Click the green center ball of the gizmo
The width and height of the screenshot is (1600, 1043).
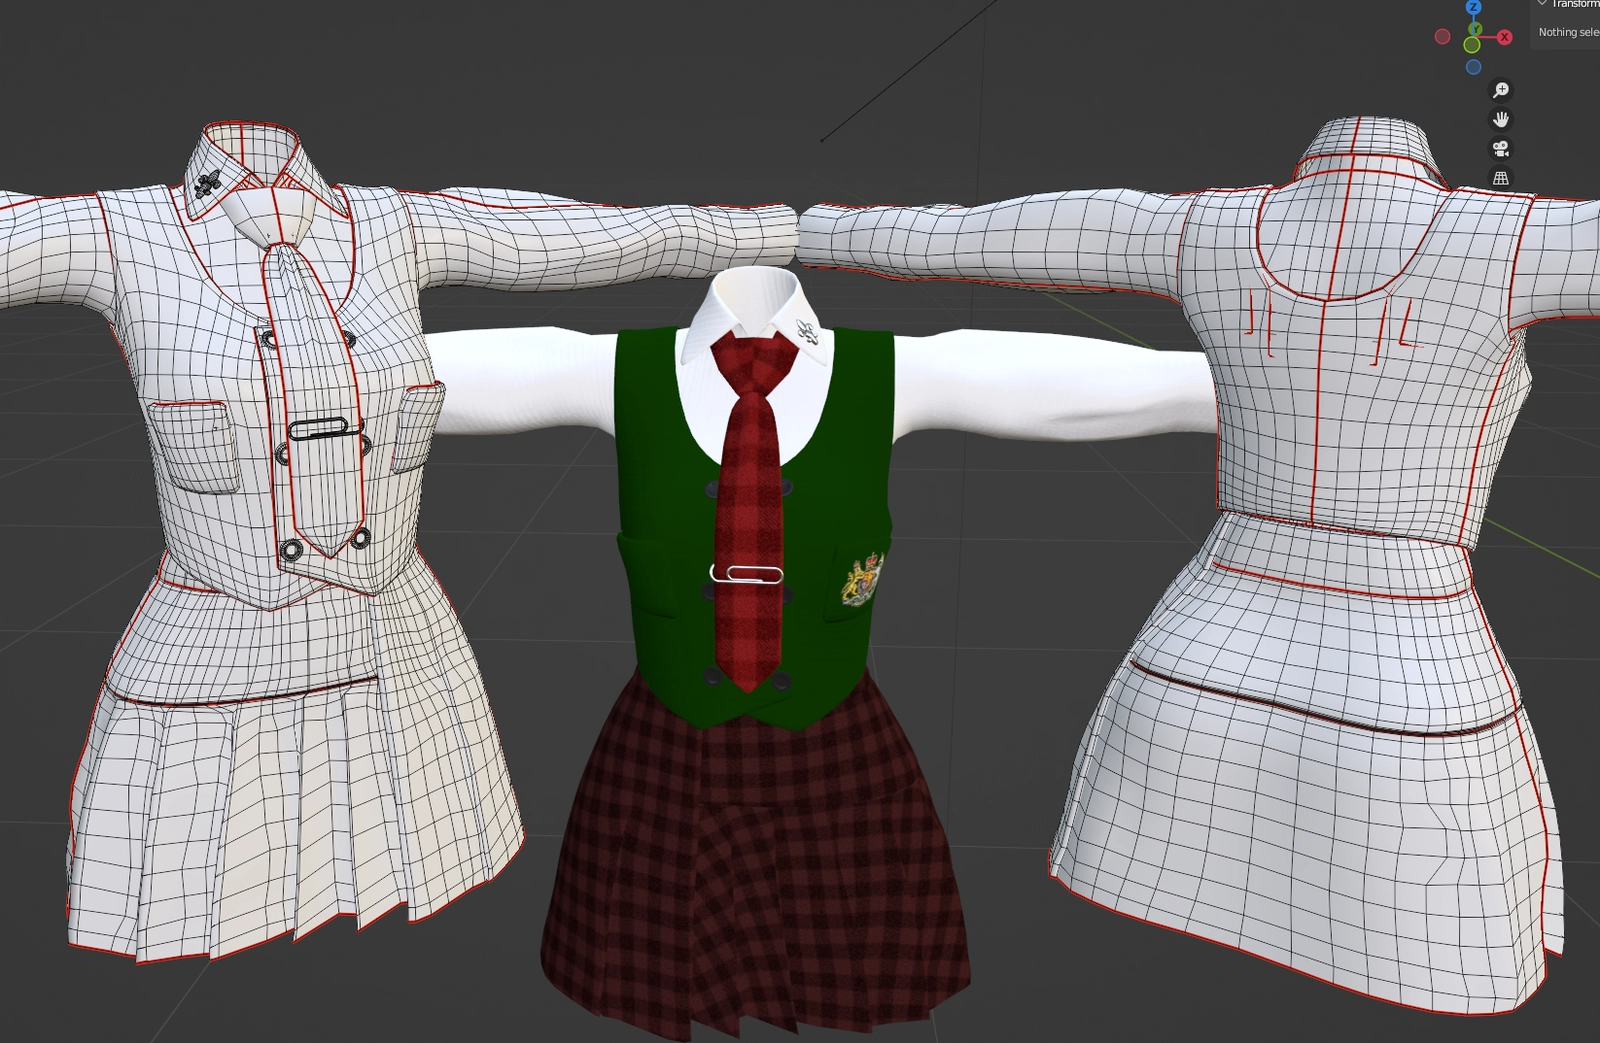click(x=1471, y=45)
